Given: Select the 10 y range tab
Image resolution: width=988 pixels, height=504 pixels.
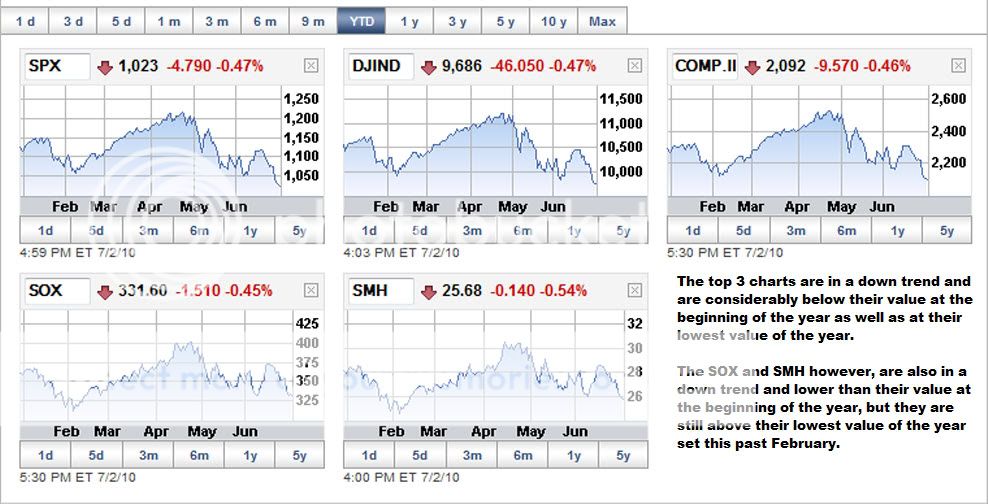Looking at the screenshot, I should (x=554, y=21).
